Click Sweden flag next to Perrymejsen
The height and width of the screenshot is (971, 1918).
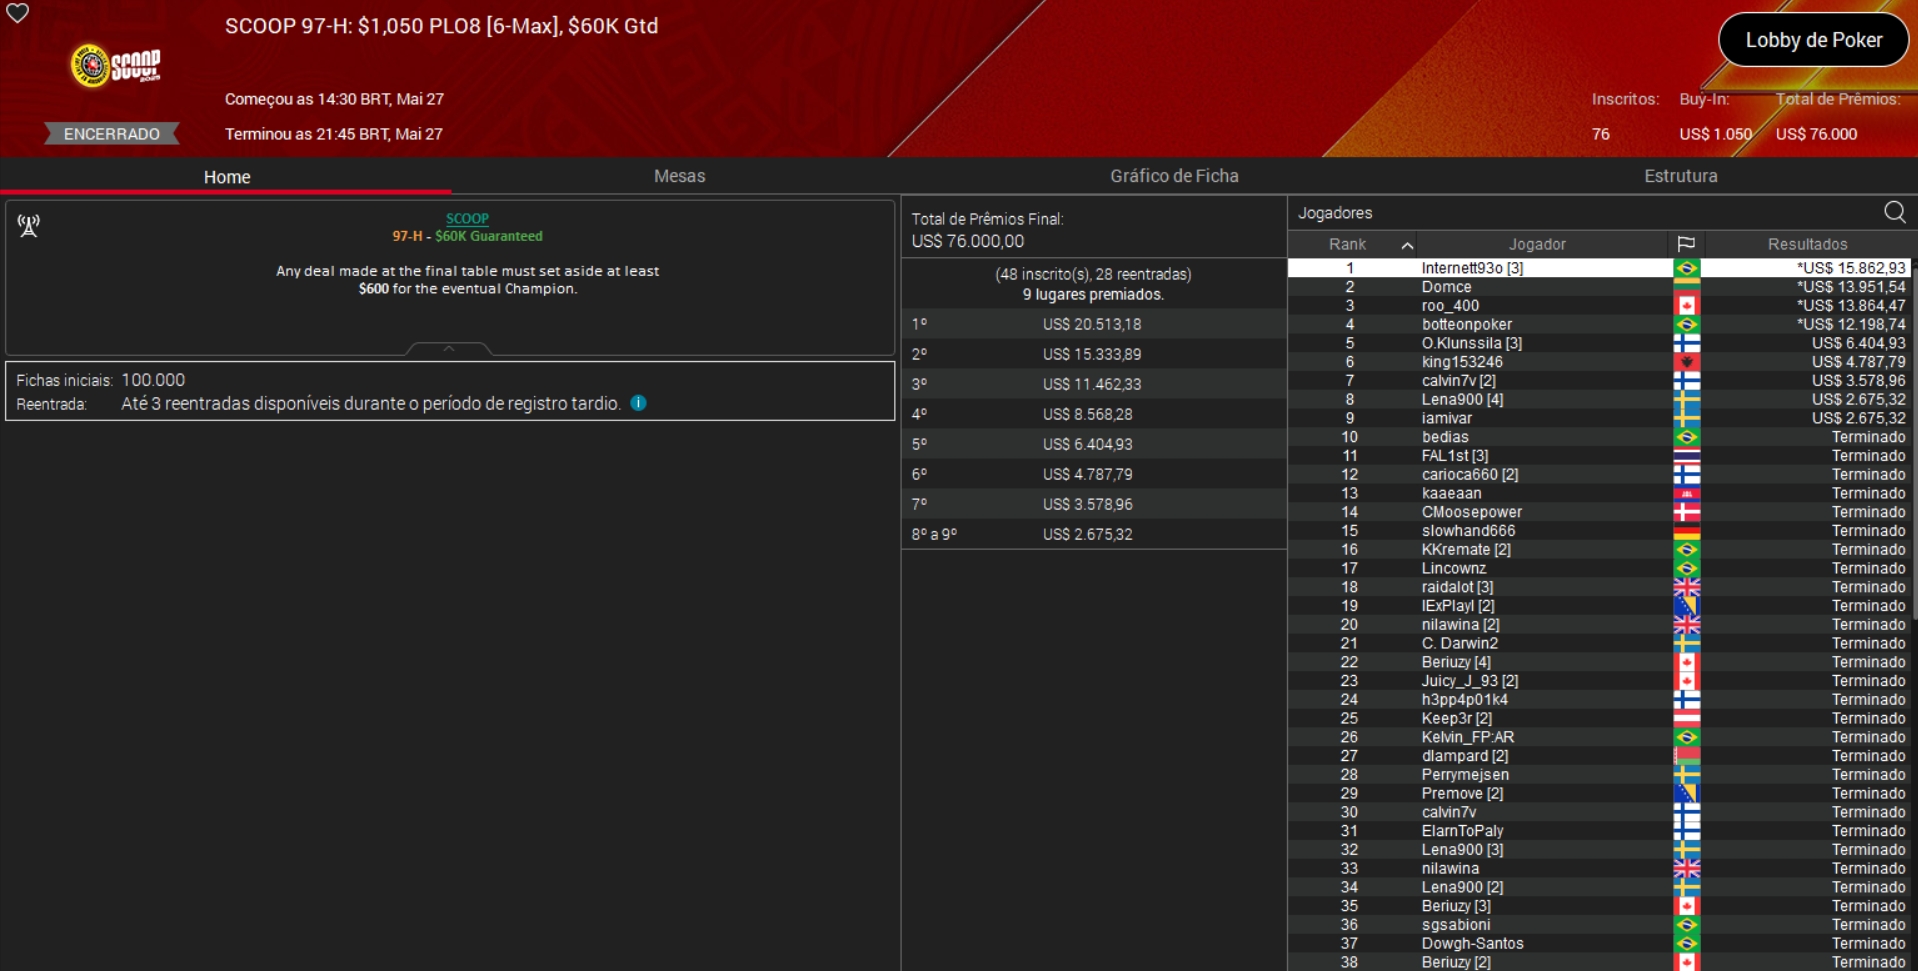[x=1686, y=775]
